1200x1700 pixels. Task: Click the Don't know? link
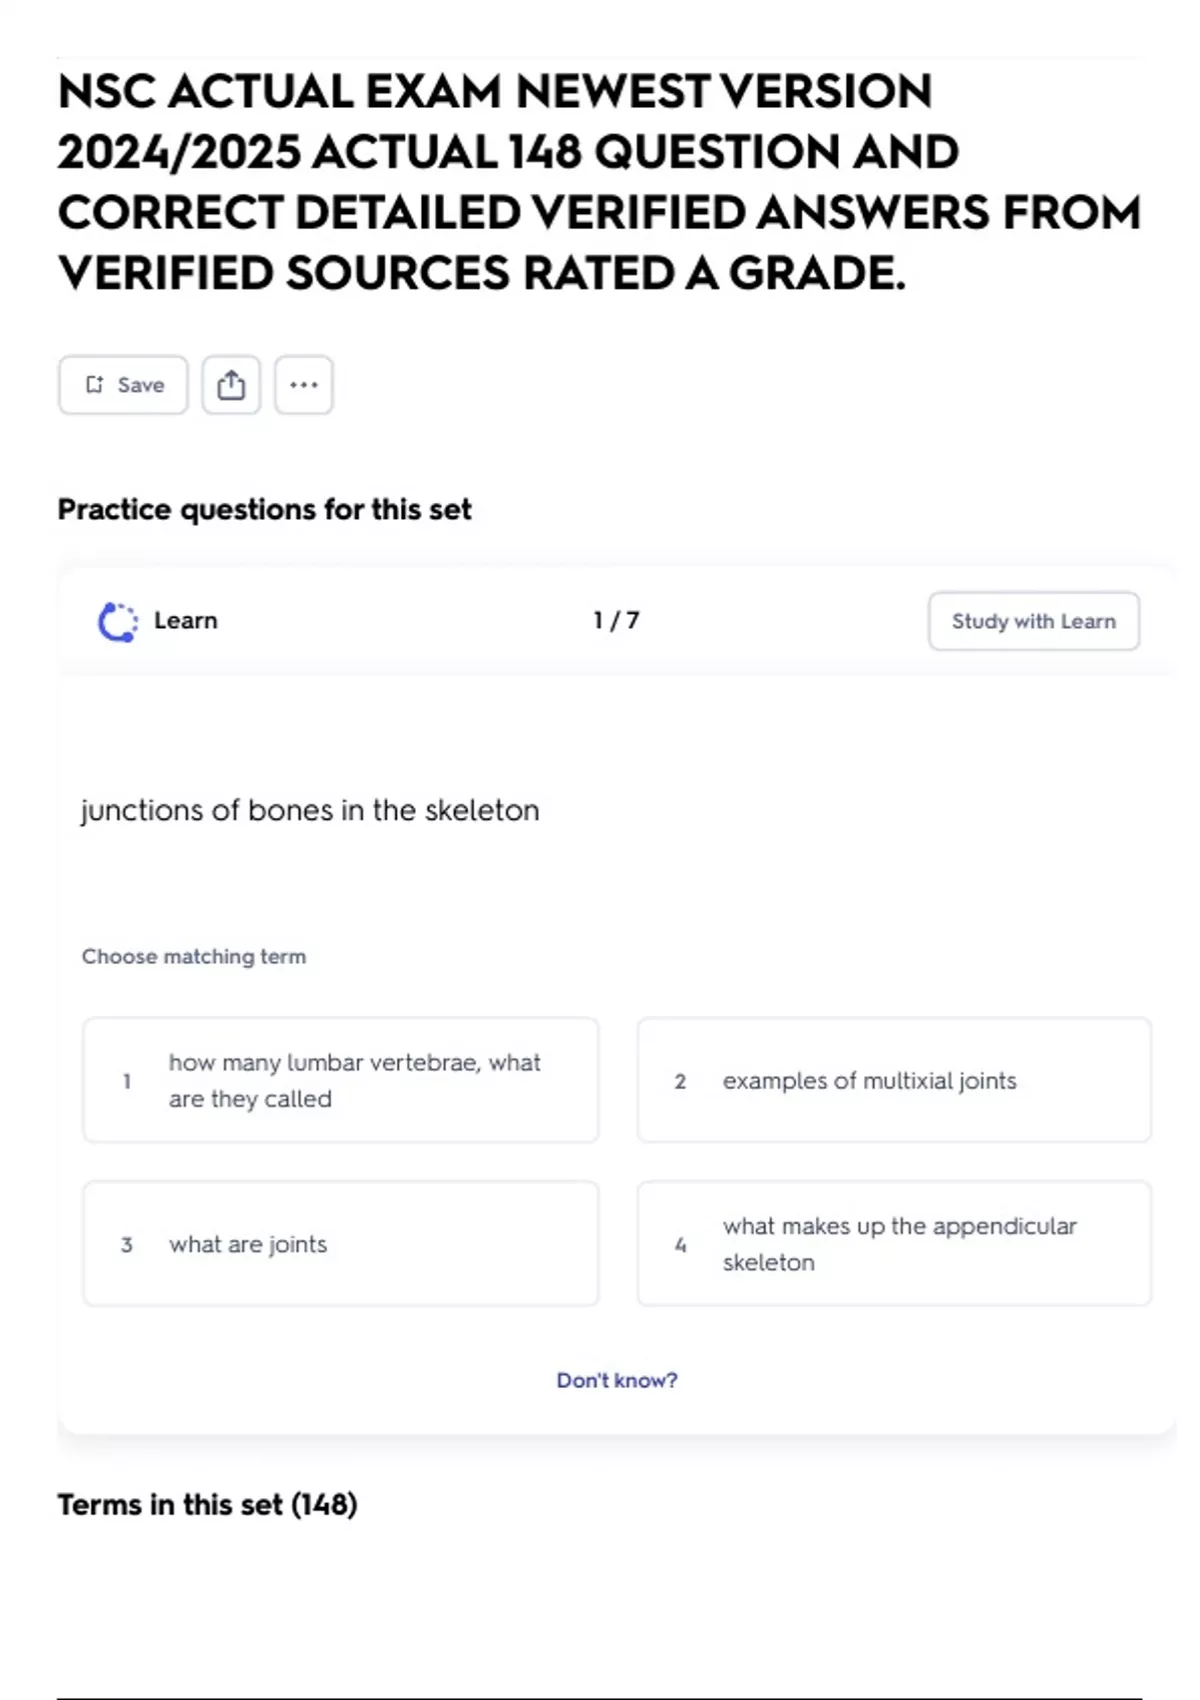click(616, 1380)
